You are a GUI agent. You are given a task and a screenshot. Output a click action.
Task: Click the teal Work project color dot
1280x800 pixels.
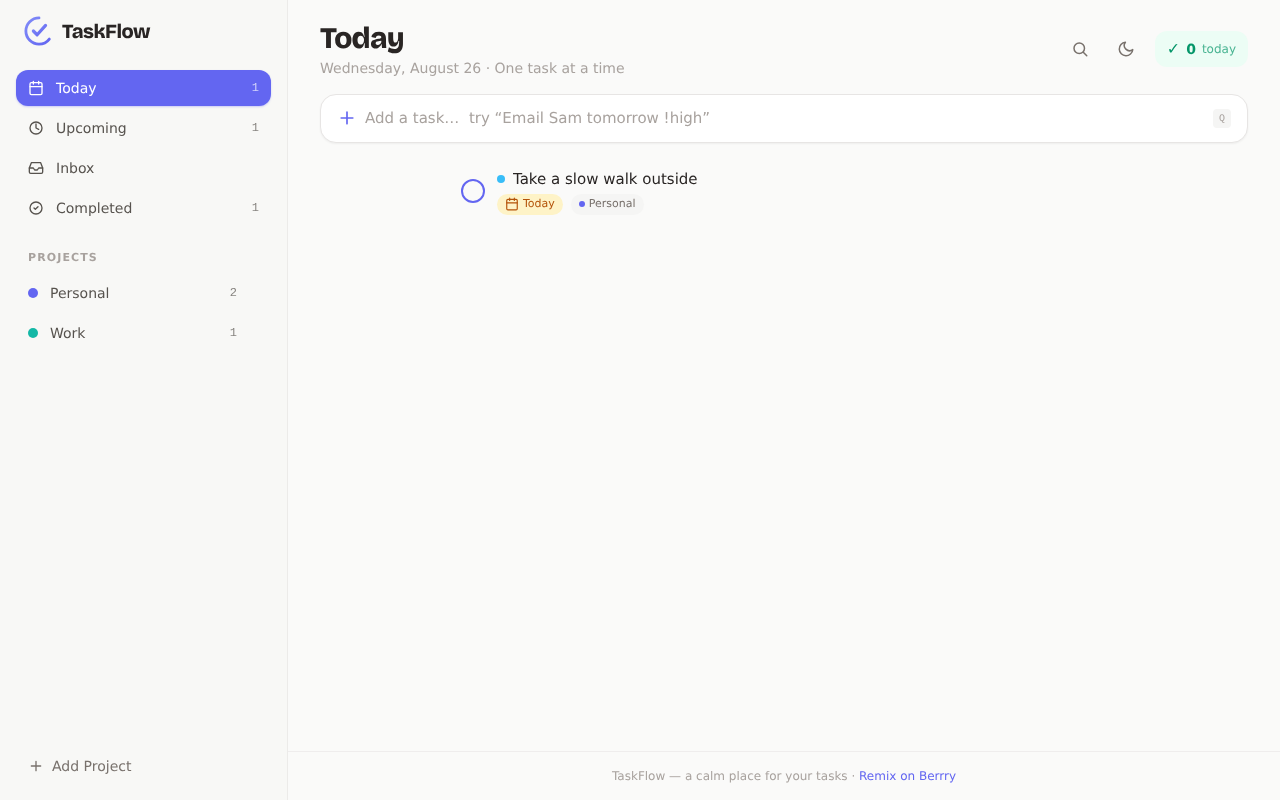[x=33, y=333]
